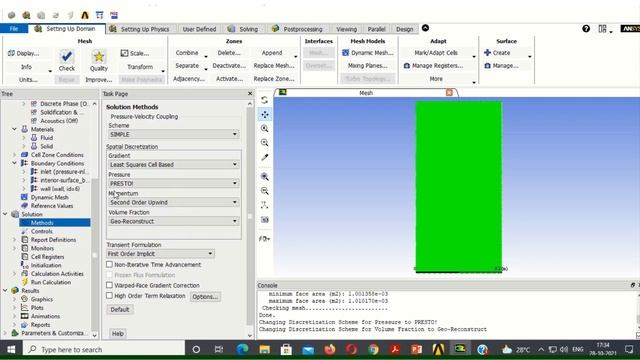The image size is (640, 360).
Task: Open Dynamic Mesh settings
Action: [368, 53]
